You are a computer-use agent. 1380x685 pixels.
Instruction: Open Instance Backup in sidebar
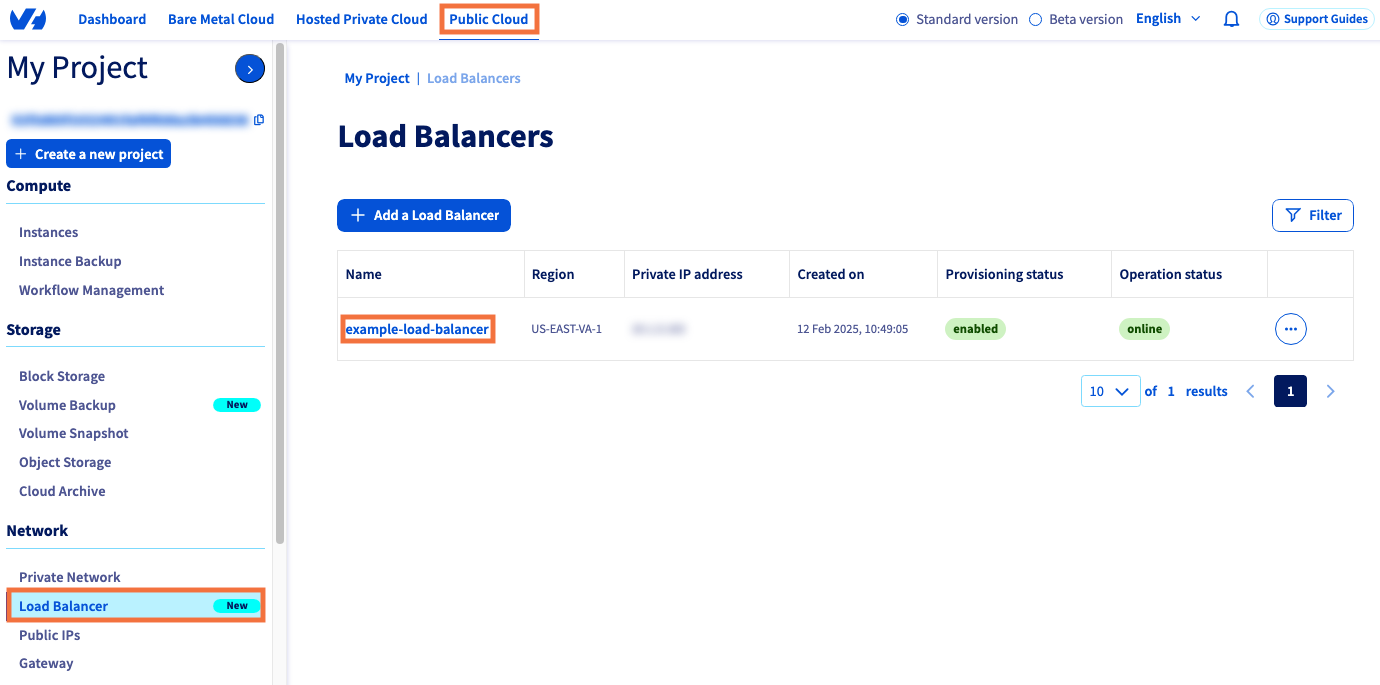(70, 261)
